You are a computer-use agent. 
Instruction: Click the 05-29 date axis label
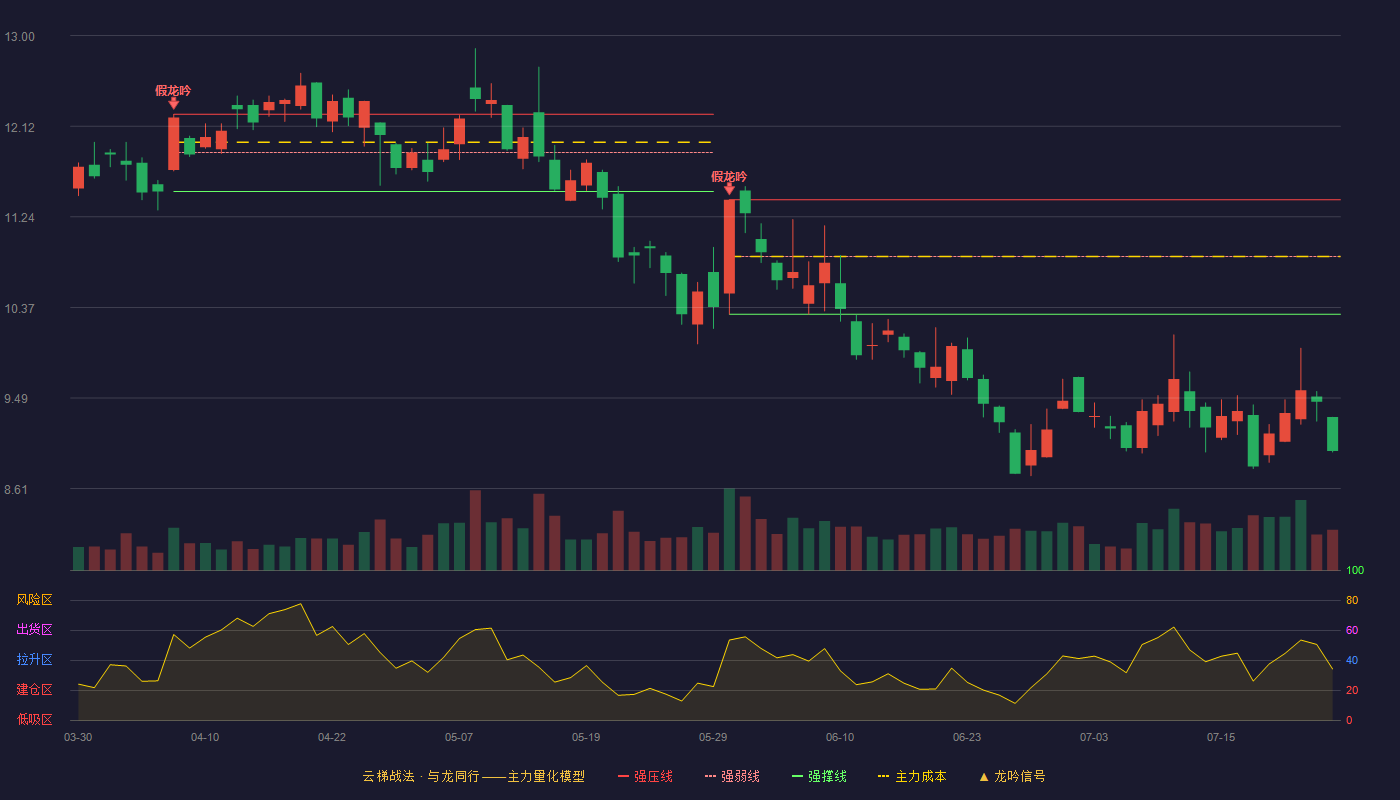[713, 737]
